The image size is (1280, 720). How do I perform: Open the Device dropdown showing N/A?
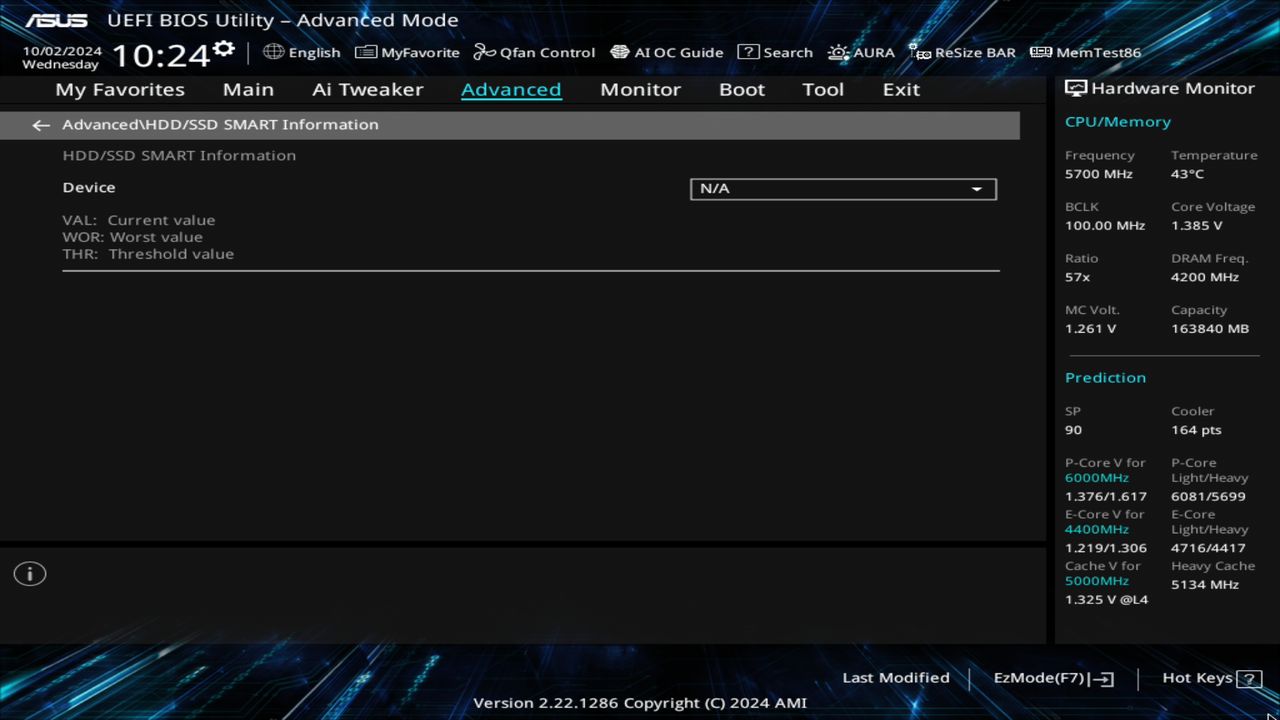coord(842,188)
